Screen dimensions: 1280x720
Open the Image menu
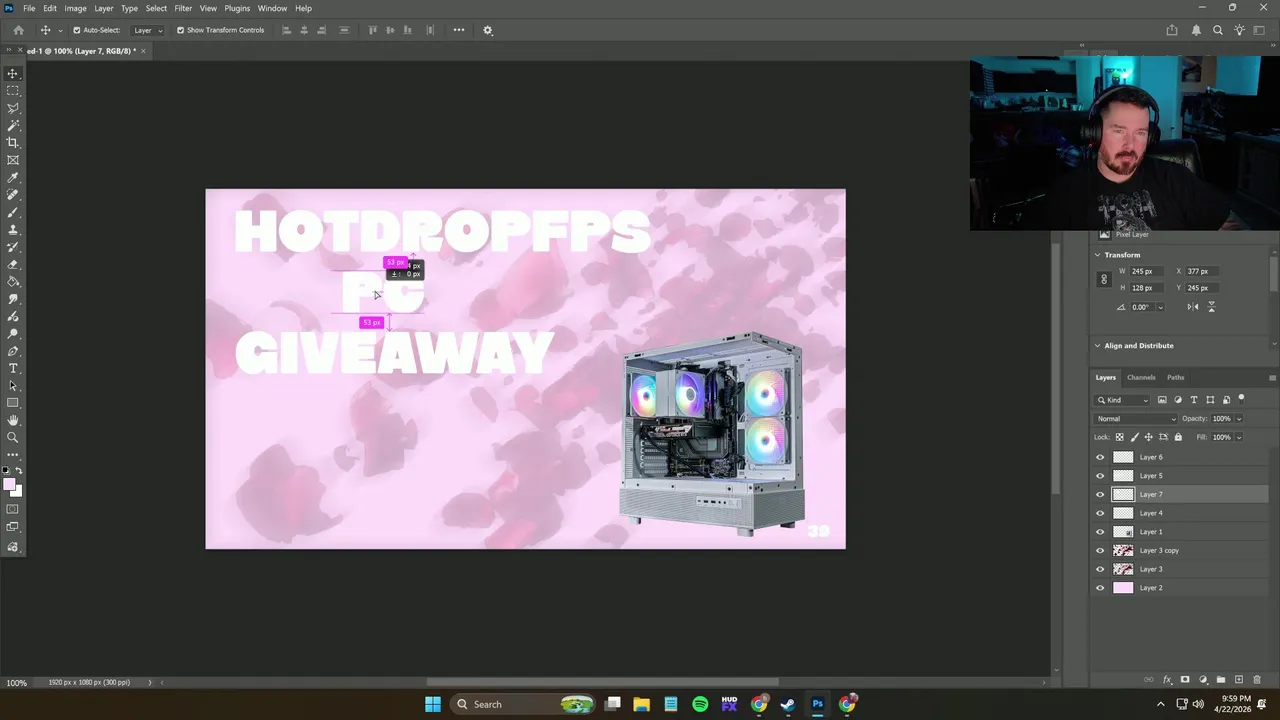point(75,8)
